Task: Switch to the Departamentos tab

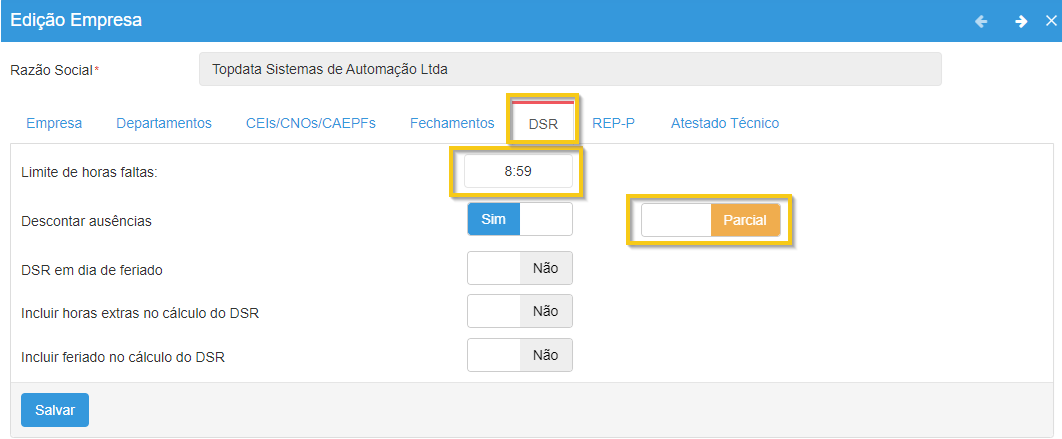Action: (x=164, y=123)
